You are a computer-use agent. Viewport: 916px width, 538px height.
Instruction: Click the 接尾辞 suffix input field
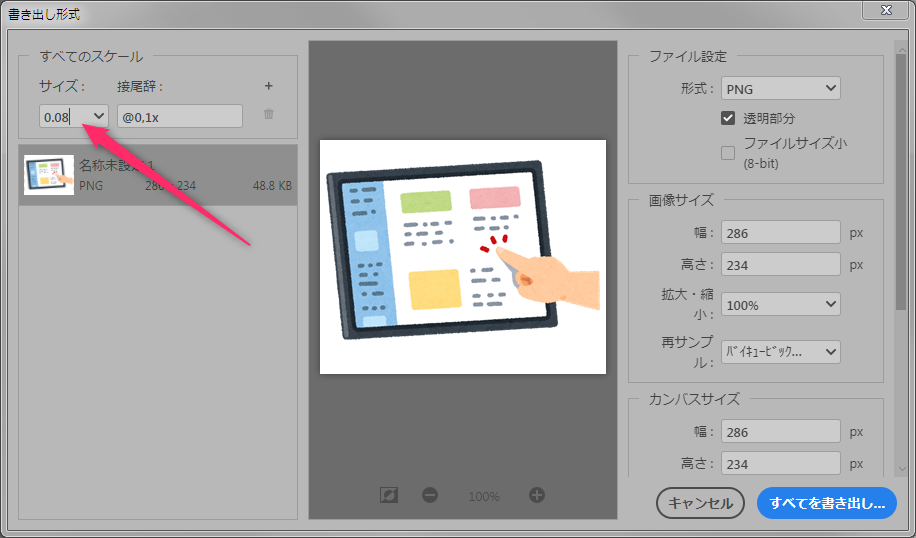pos(180,116)
